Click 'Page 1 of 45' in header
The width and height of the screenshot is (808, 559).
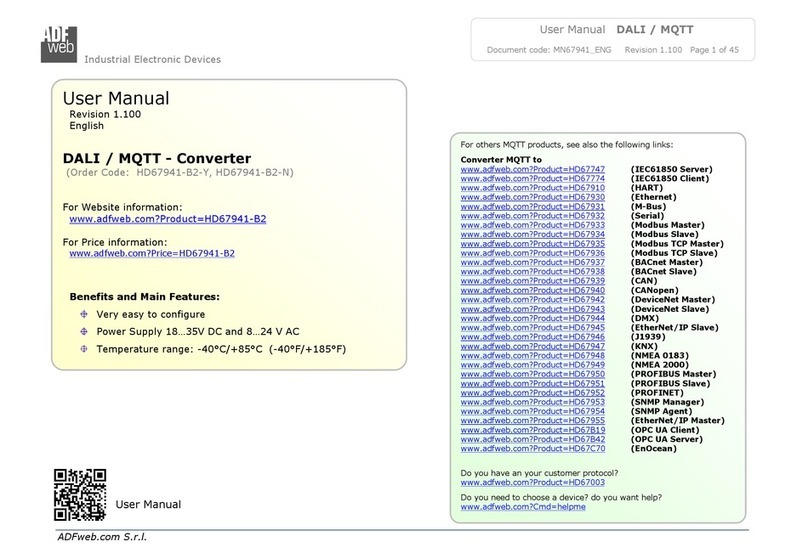point(714,50)
